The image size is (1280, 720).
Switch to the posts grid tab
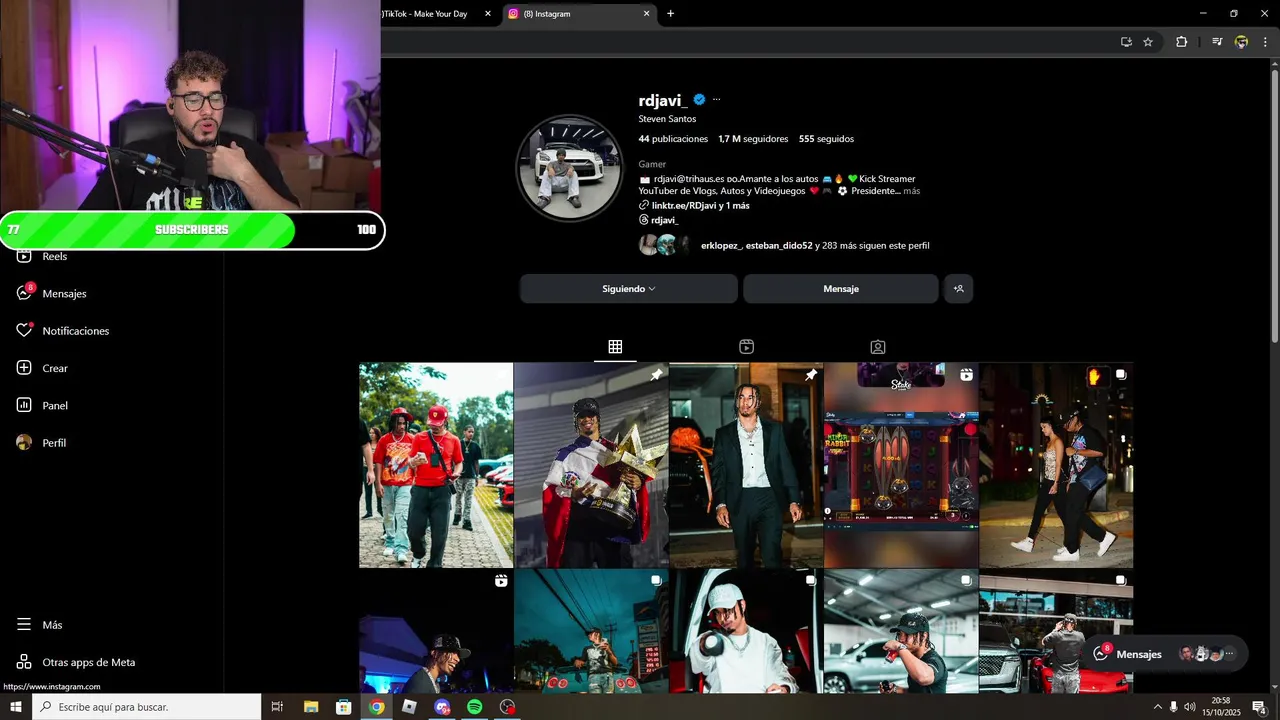click(x=615, y=347)
